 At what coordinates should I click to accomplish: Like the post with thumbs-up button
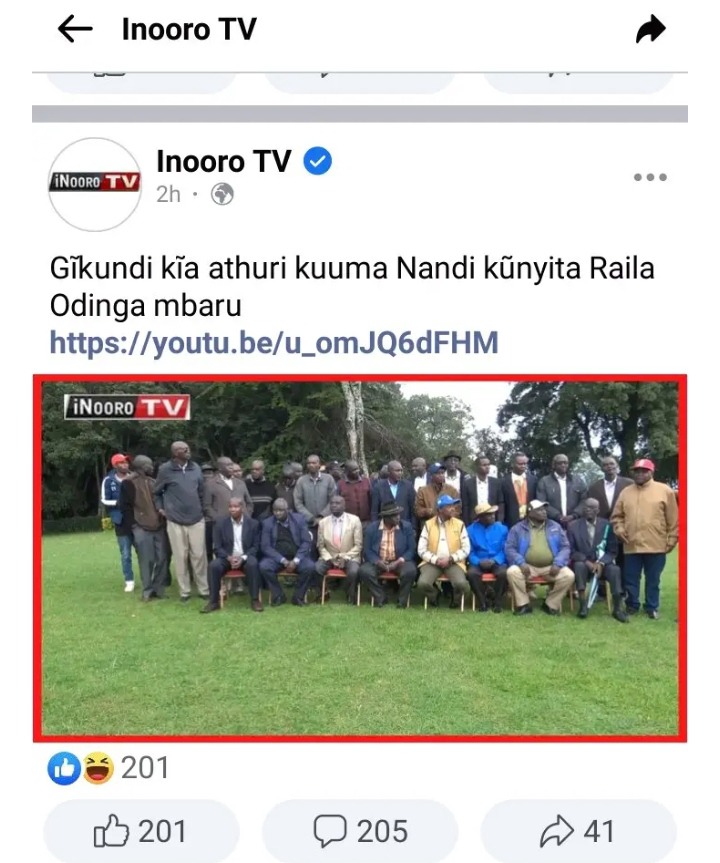140,831
